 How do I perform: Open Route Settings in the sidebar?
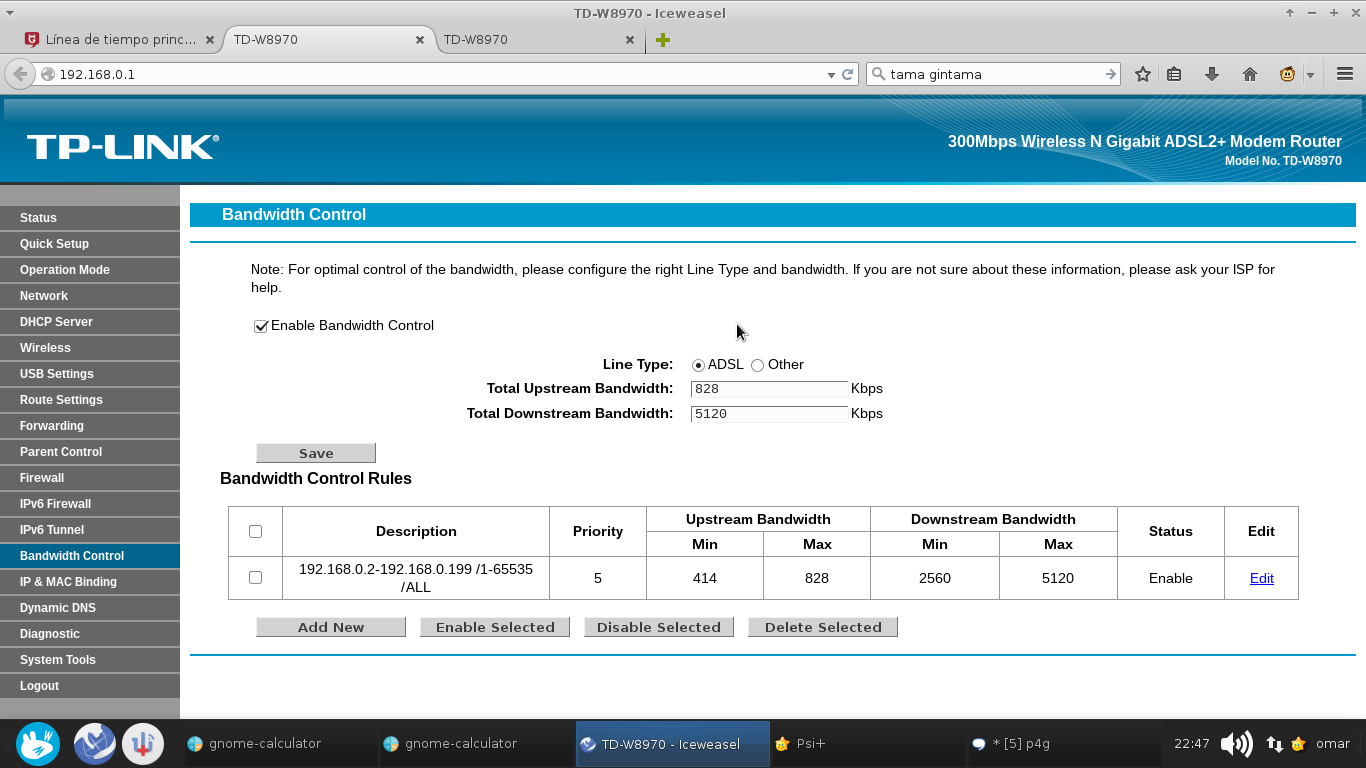pos(90,400)
